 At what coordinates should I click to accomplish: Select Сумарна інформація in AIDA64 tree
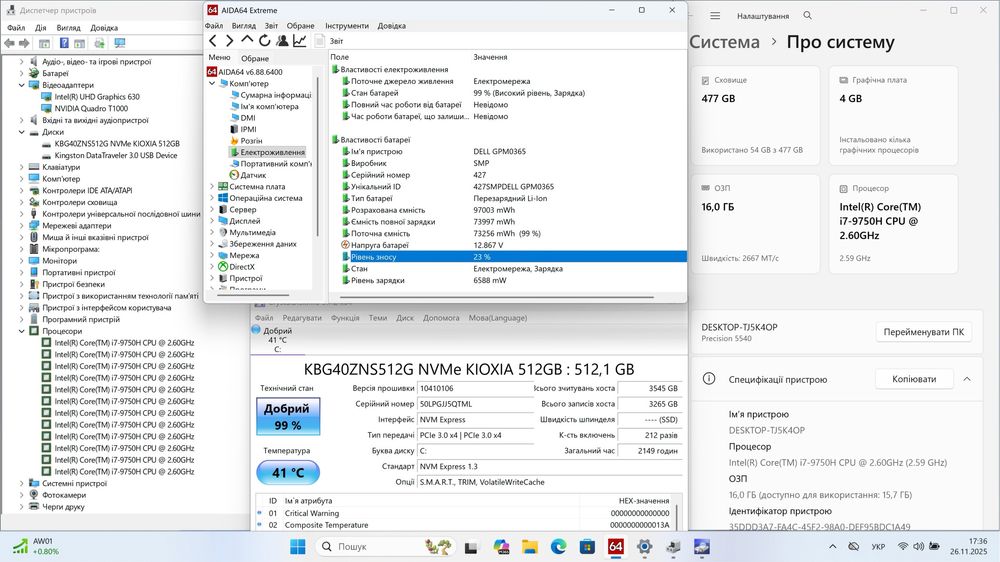(x=270, y=95)
